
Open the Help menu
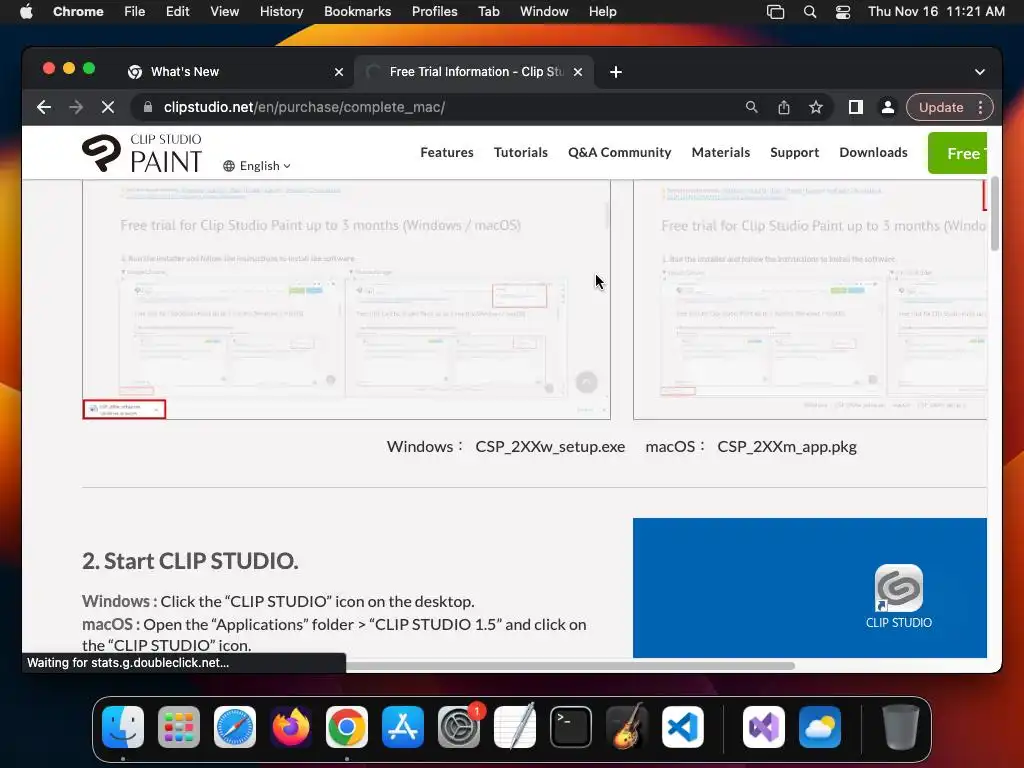[602, 11]
